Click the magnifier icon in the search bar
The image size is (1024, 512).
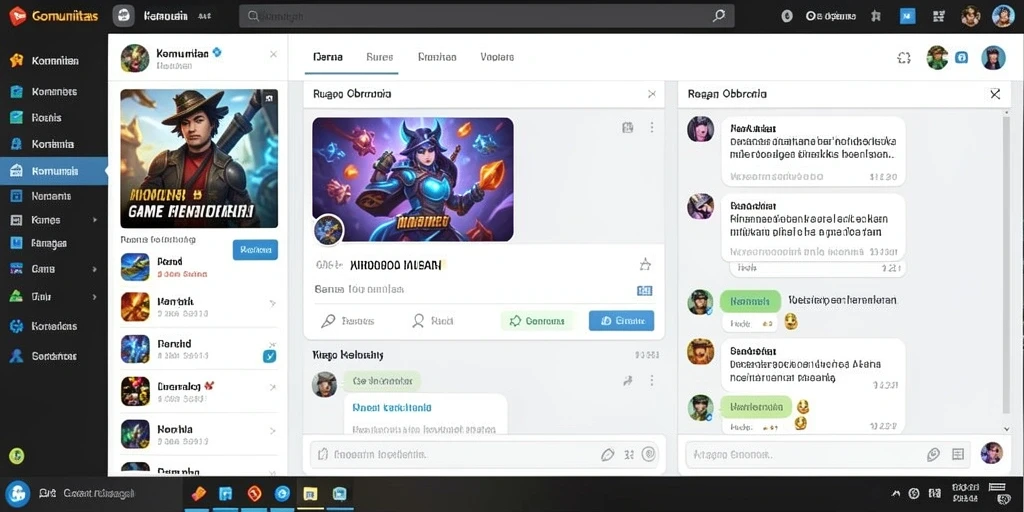click(718, 16)
